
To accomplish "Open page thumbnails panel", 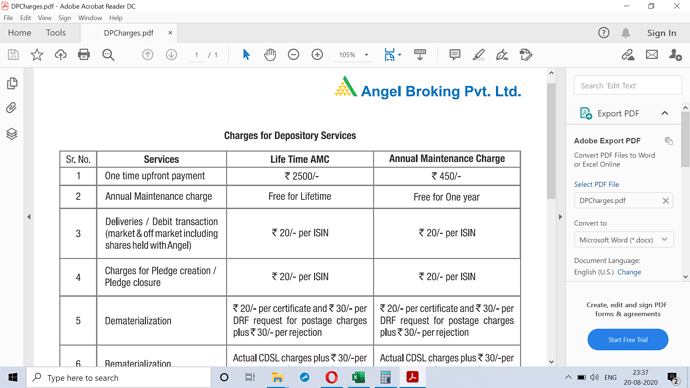I will (12, 83).
